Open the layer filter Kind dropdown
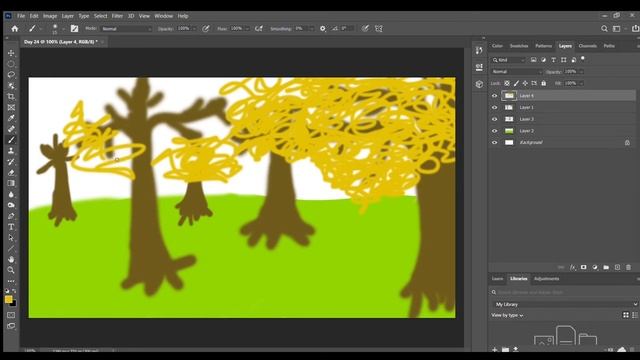The image size is (640, 360). coord(509,60)
